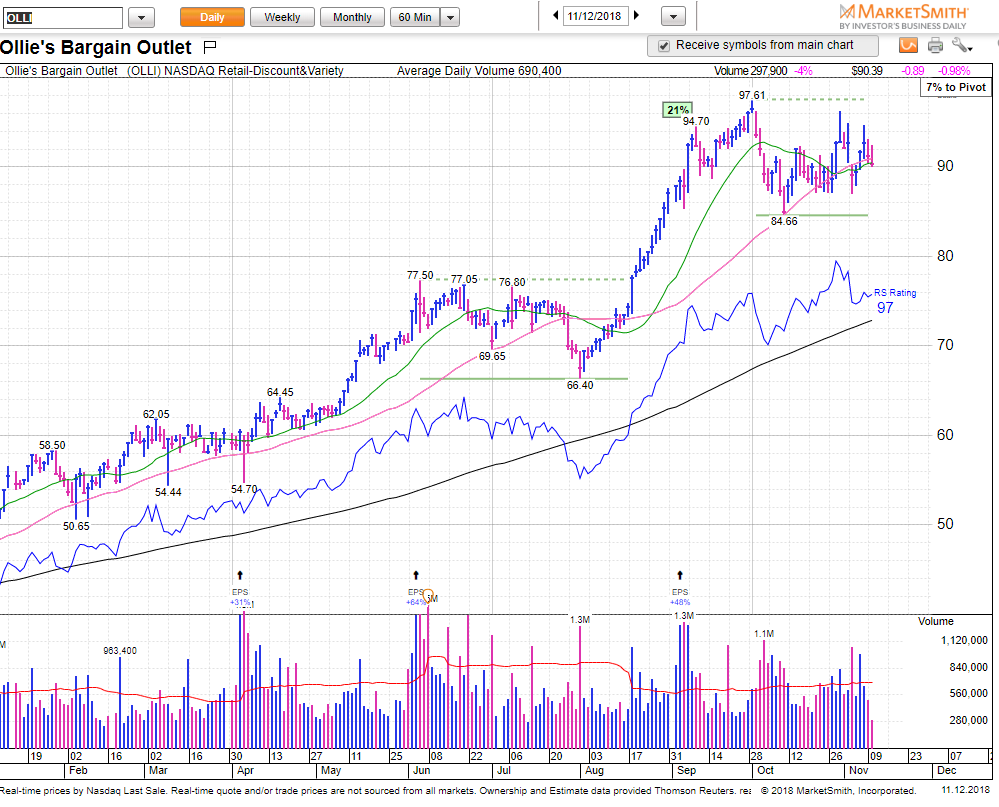The width and height of the screenshot is (999, 807).
Task: Click the RS Rating 97 label
Action: click(895, 301)
